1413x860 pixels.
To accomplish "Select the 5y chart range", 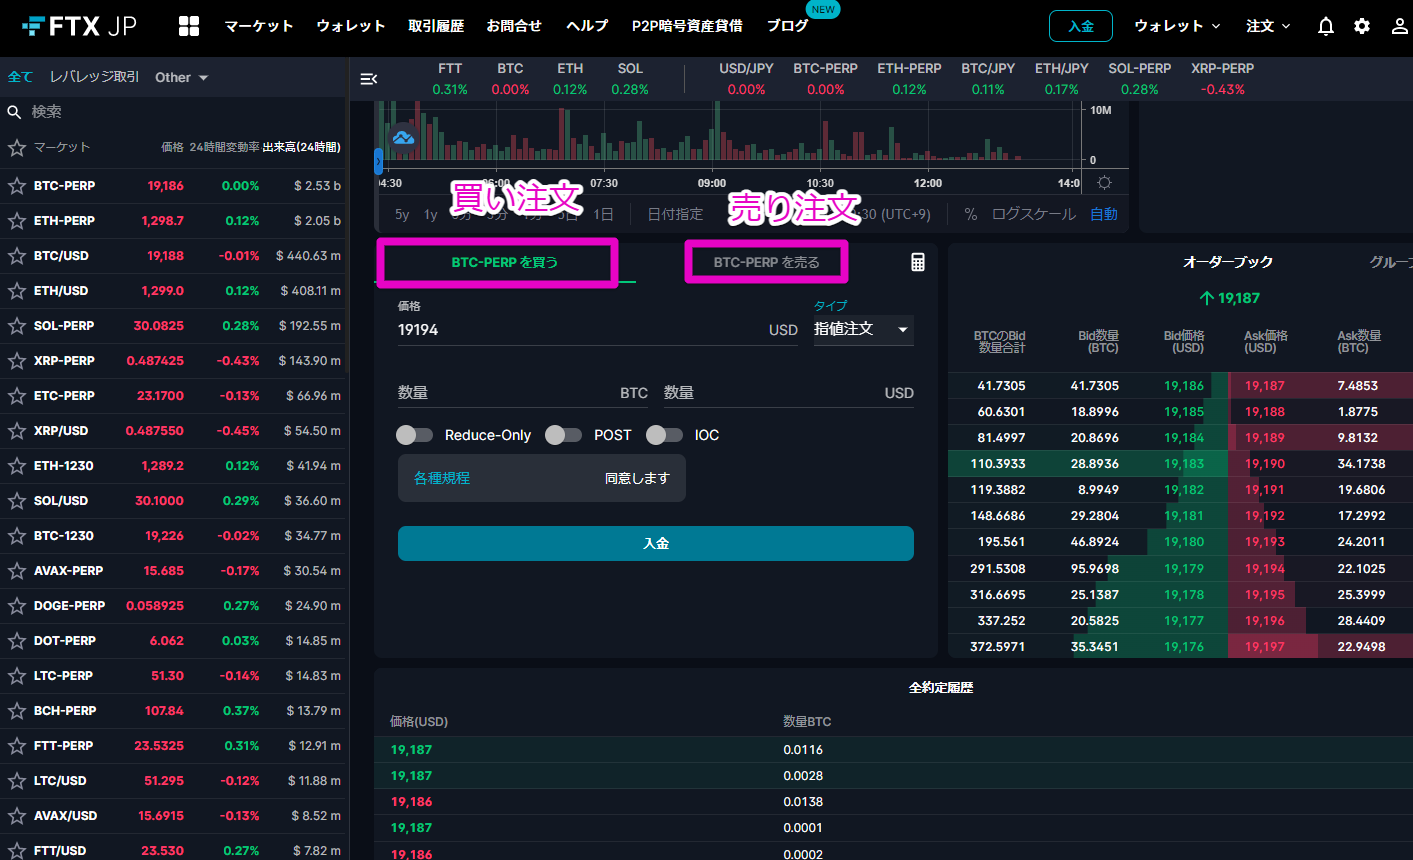I will coord(402,214).
